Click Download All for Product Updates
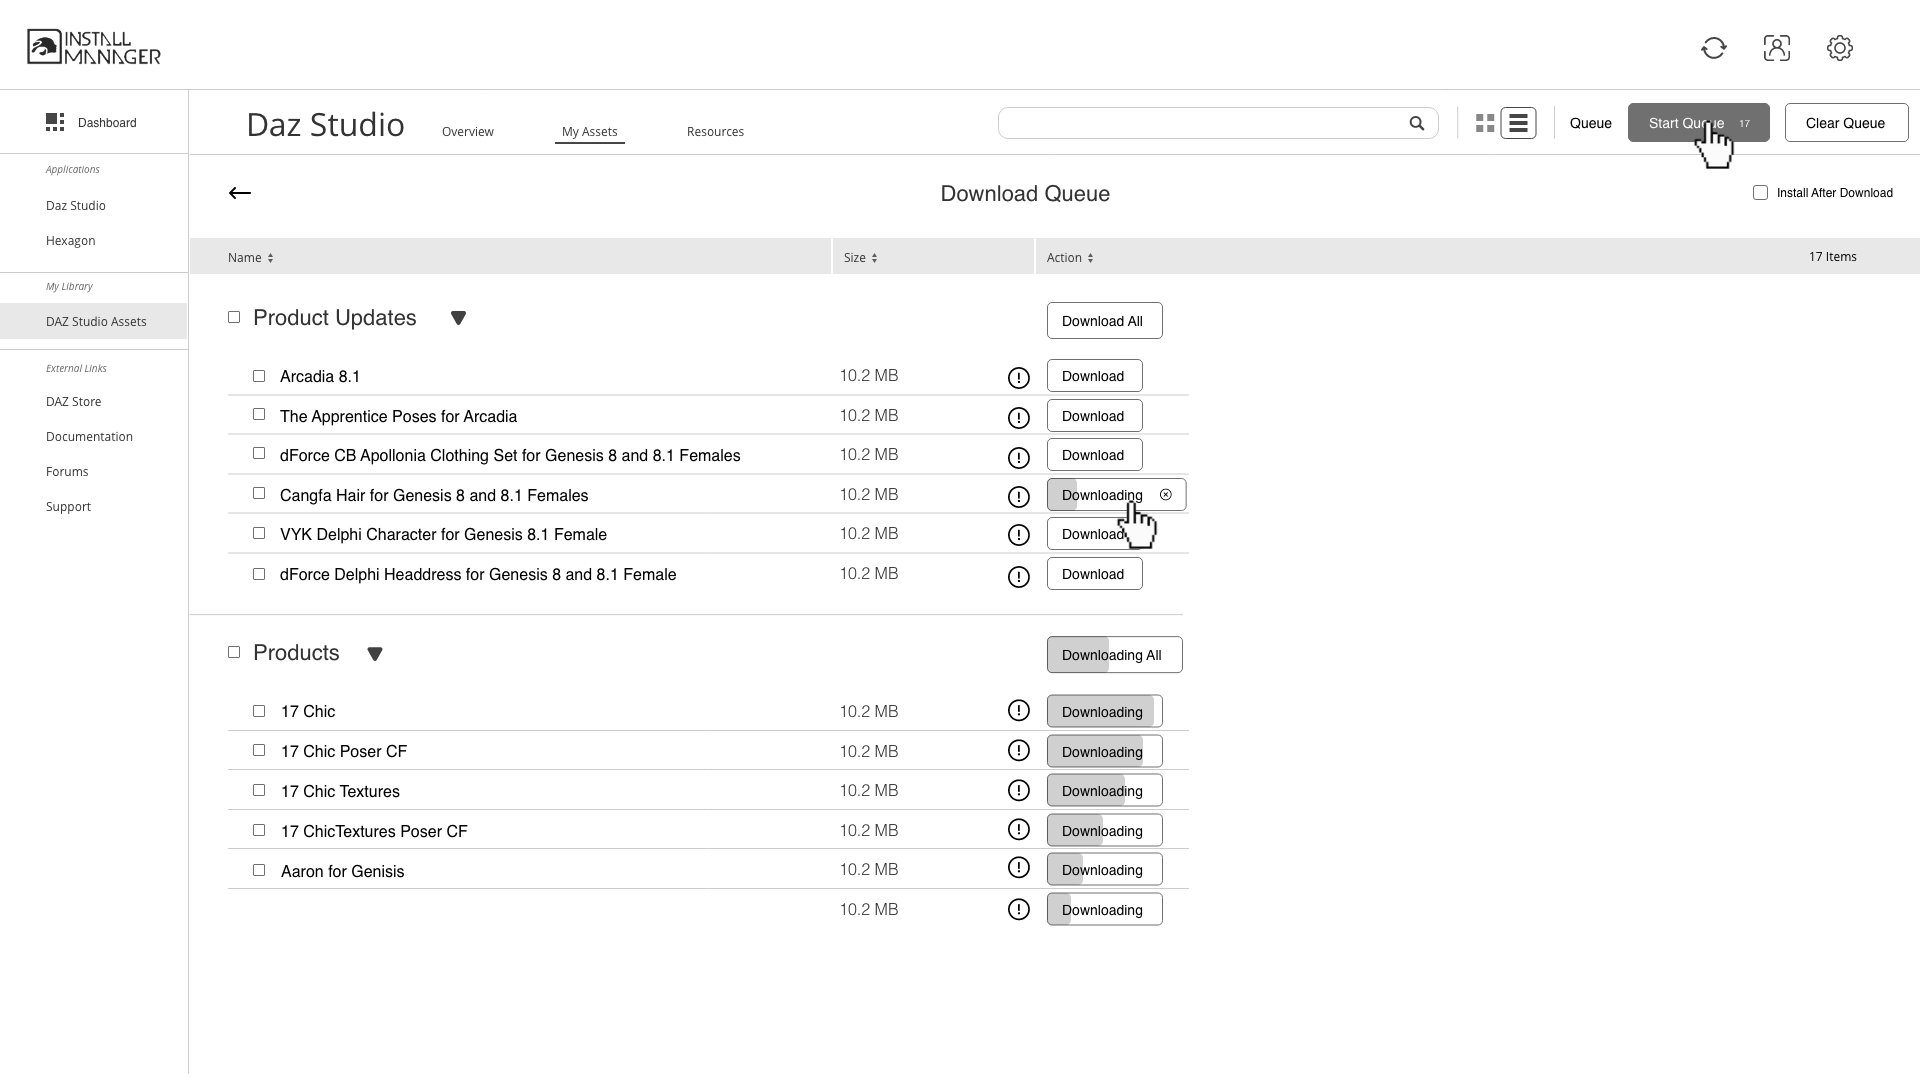The width and height of the screenshot is (1920, 1078). (1104, 321)
